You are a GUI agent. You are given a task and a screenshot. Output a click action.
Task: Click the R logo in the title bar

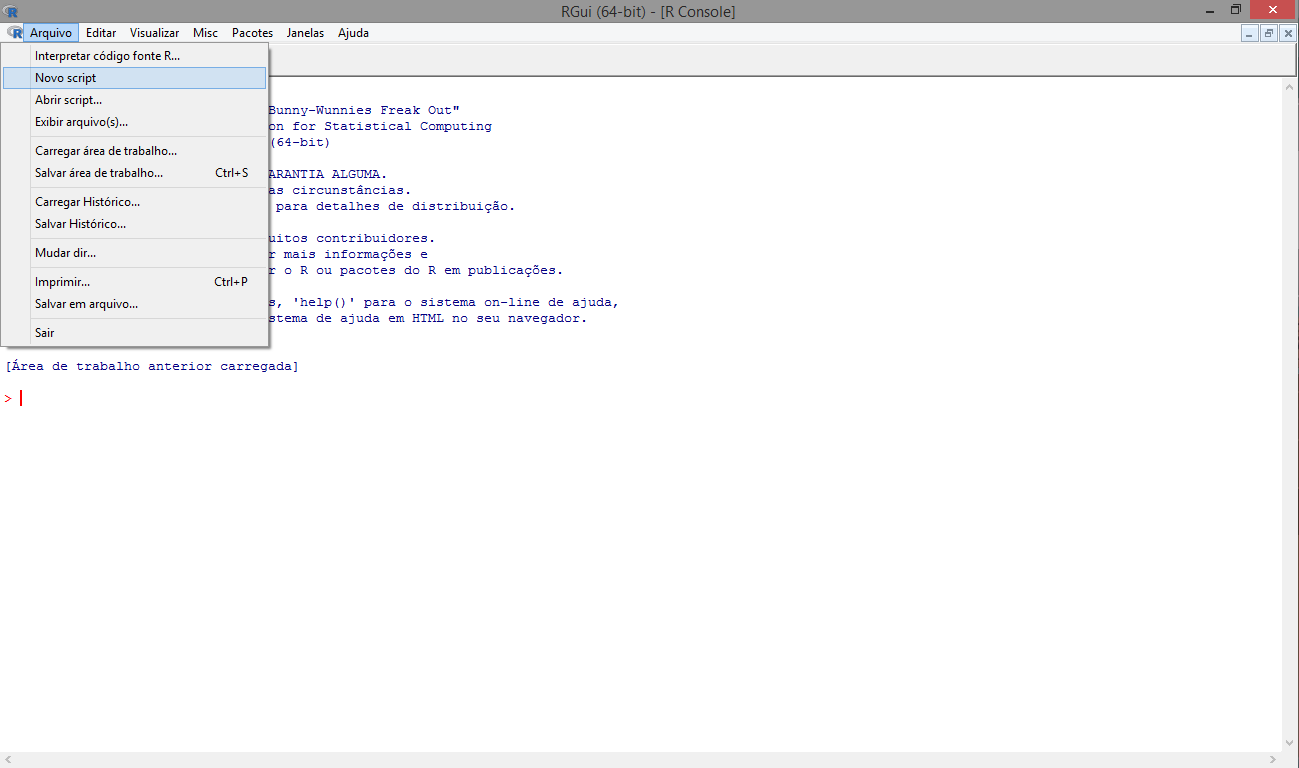pyautogui.click(x=11, y=11)
